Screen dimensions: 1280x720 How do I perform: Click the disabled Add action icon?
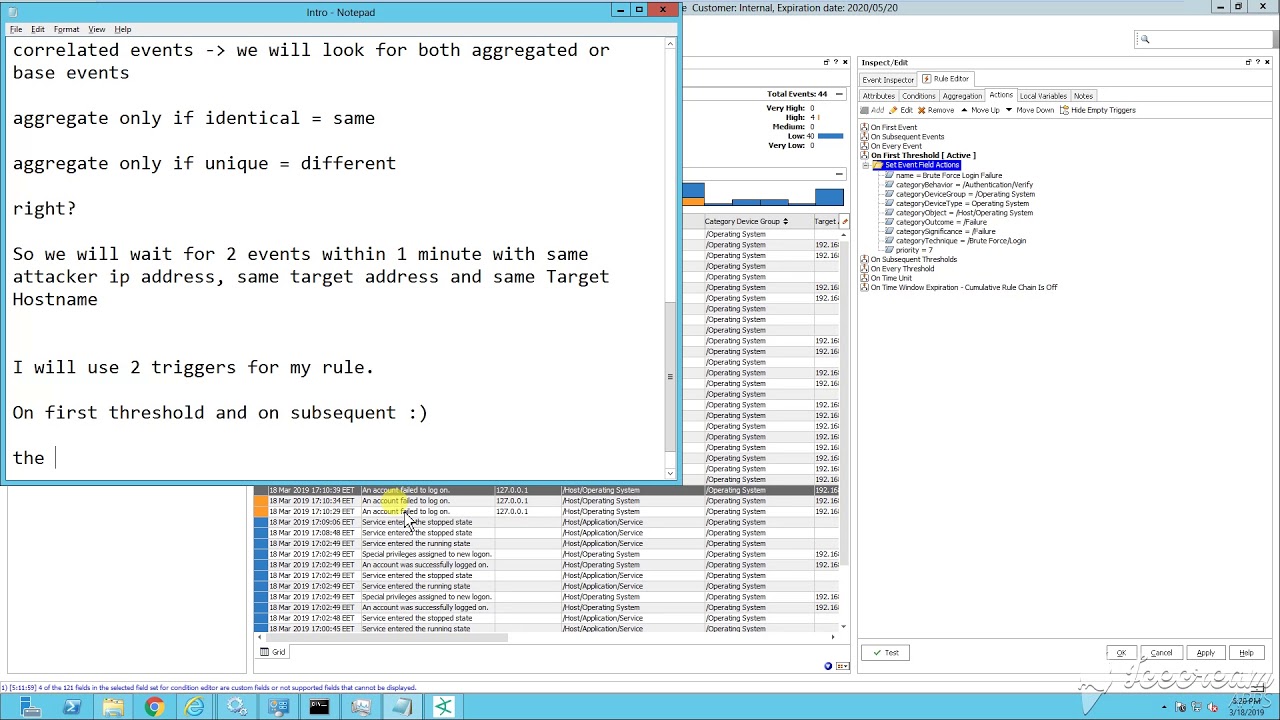[x=866, y=110]
